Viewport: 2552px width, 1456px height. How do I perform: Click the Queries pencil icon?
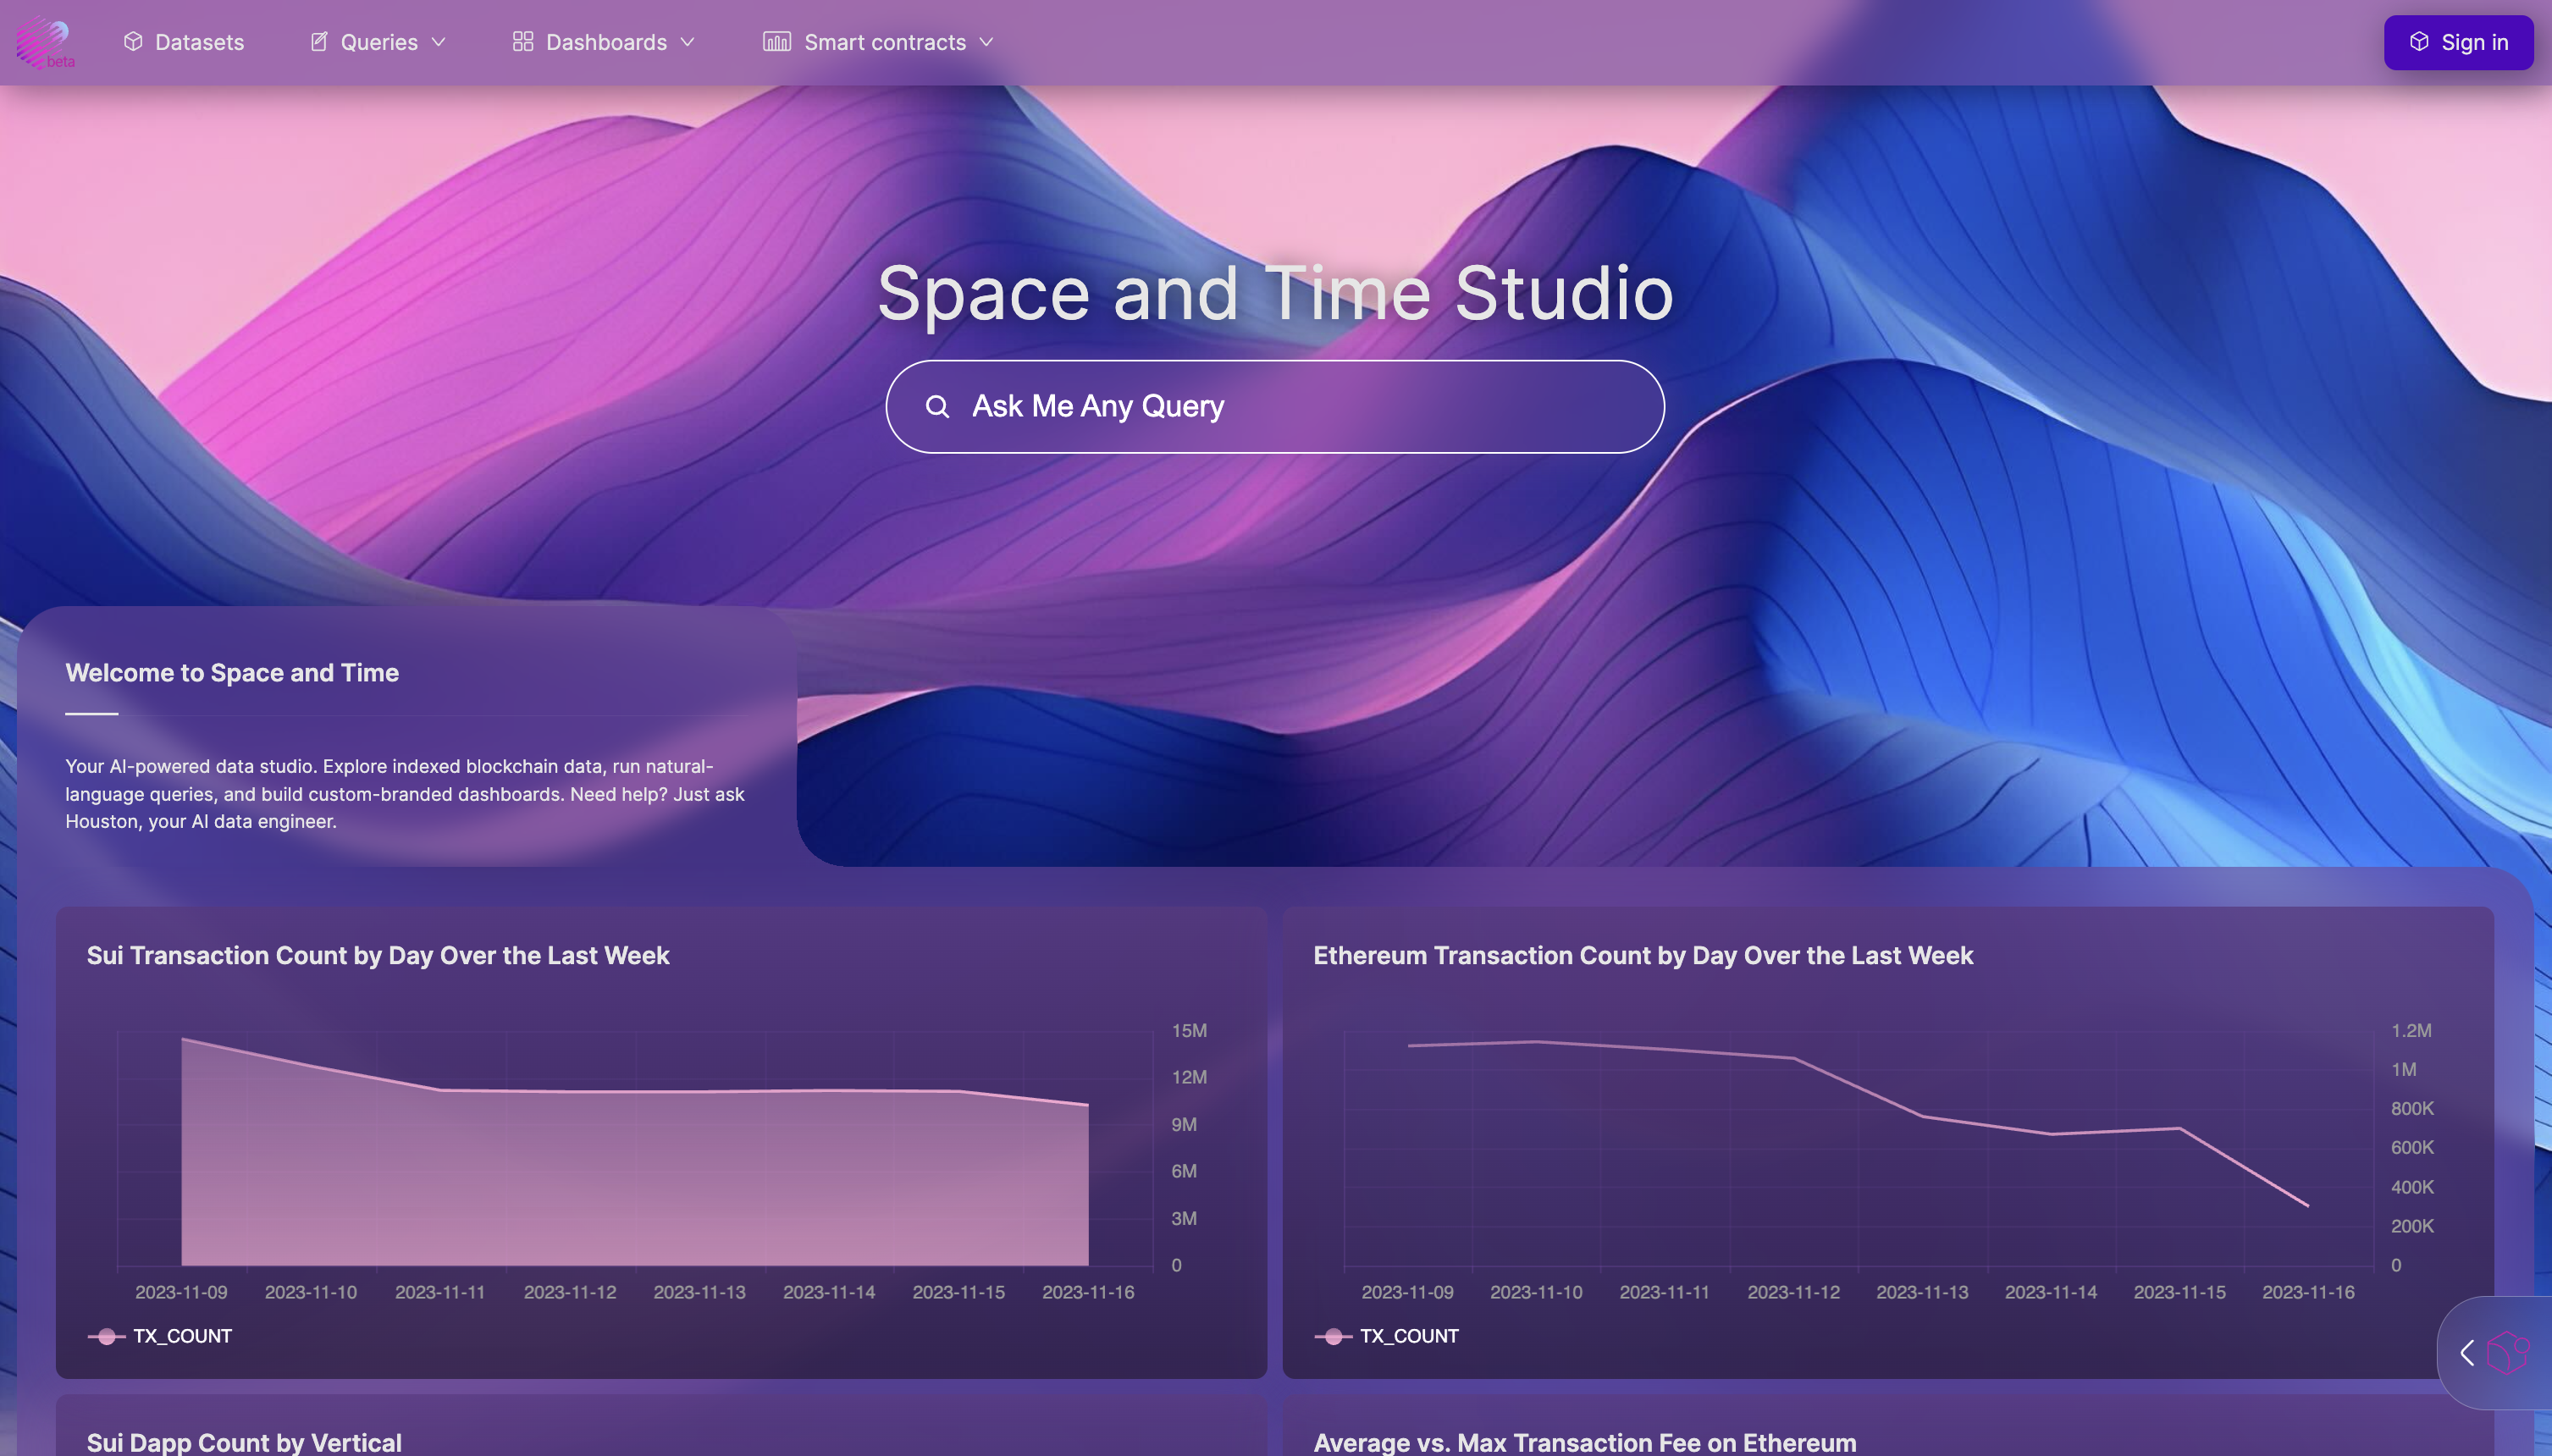click(319, 42)
